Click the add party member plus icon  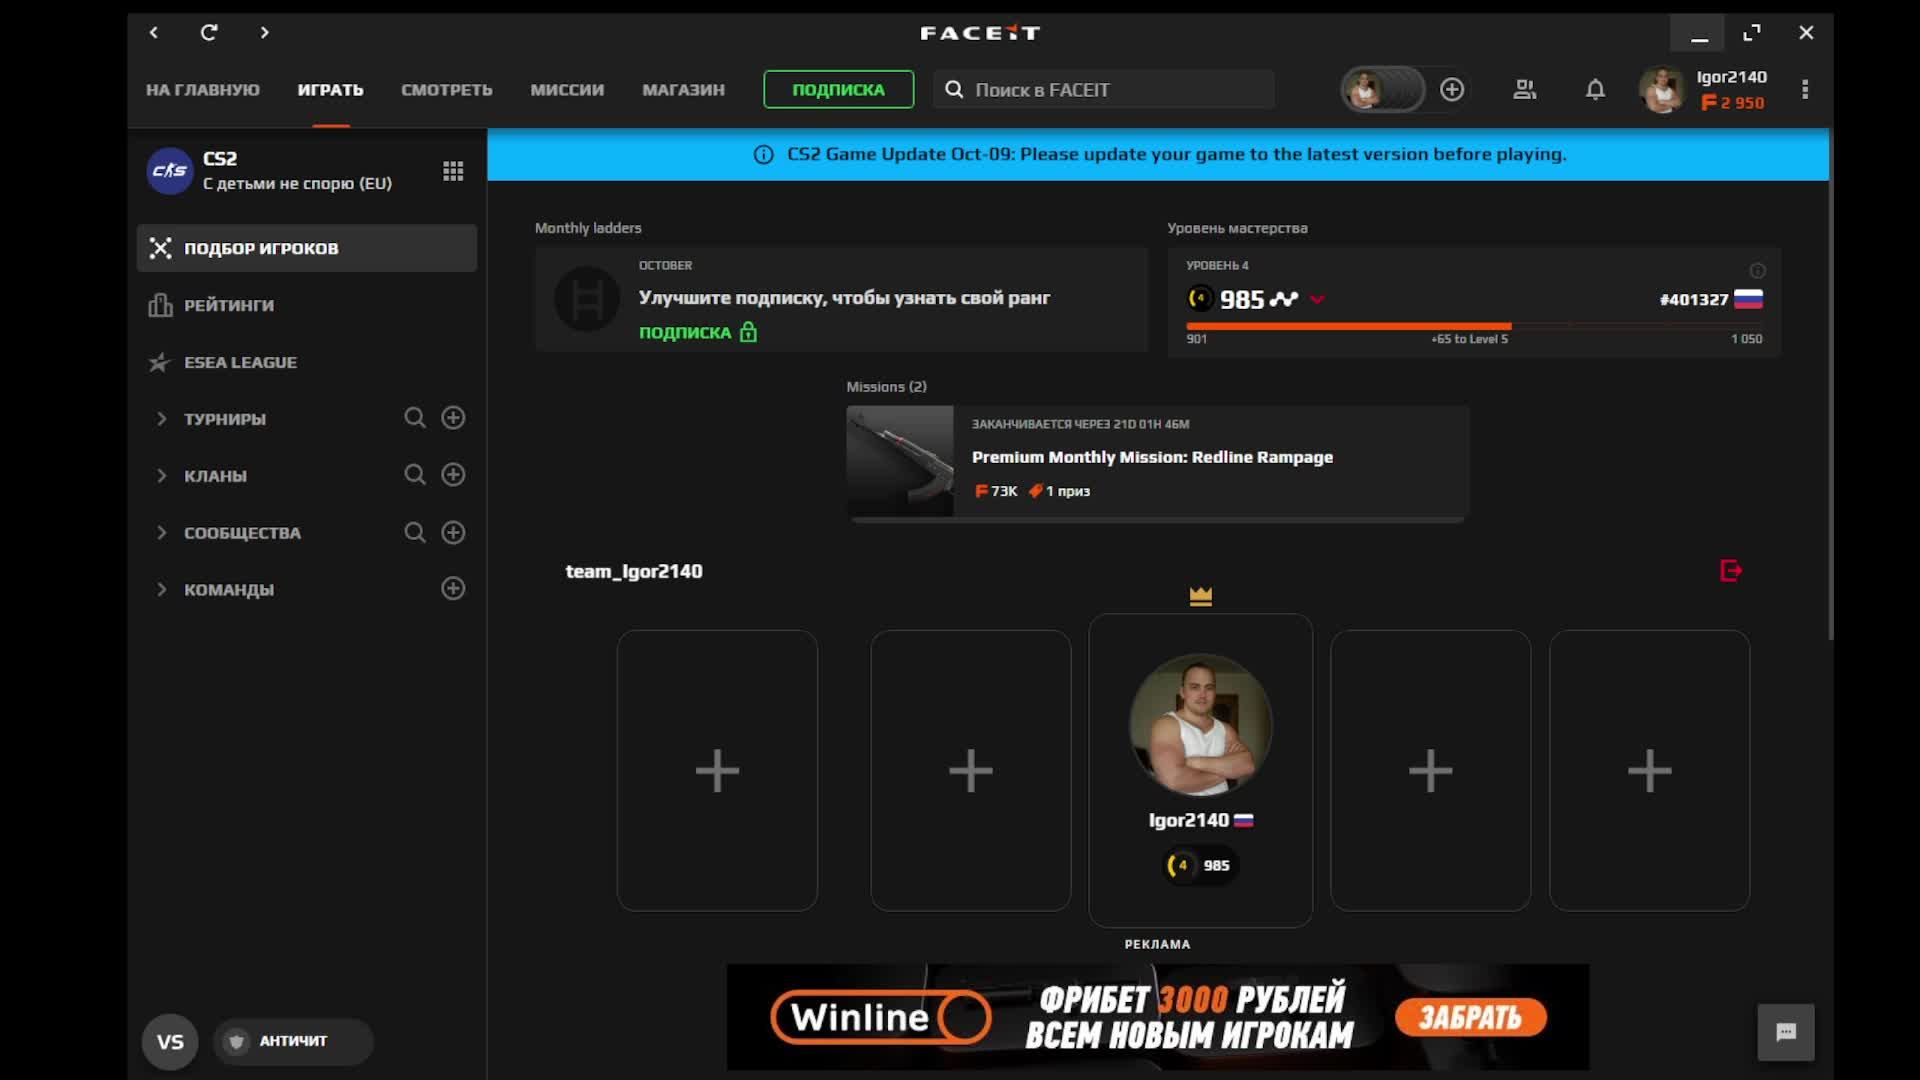pyautogui.click(x=1452, y=90)
